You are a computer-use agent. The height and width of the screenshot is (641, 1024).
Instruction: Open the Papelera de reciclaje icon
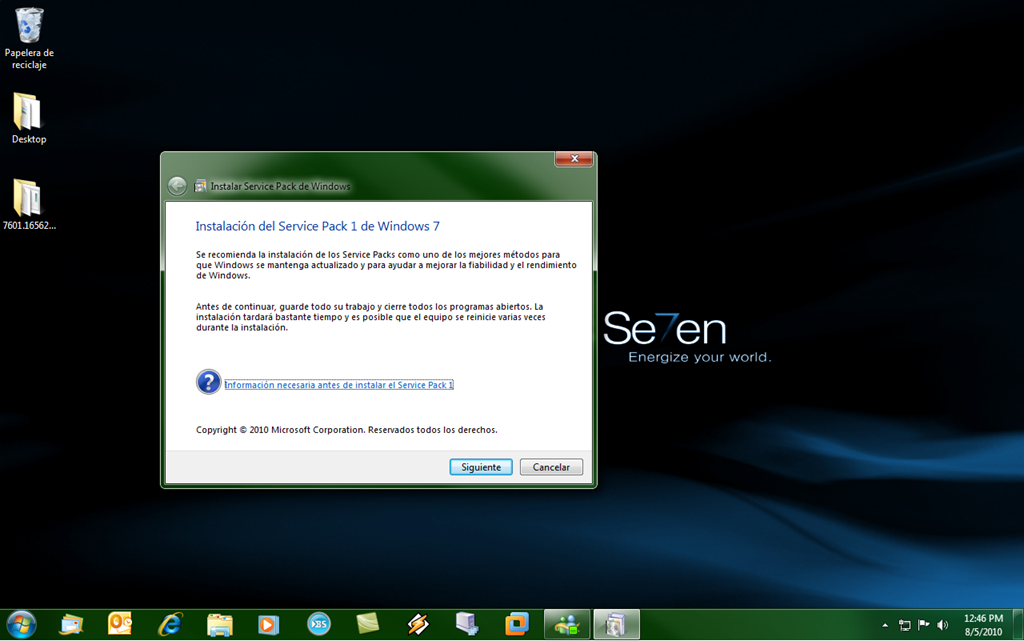[x=29, y=26]
